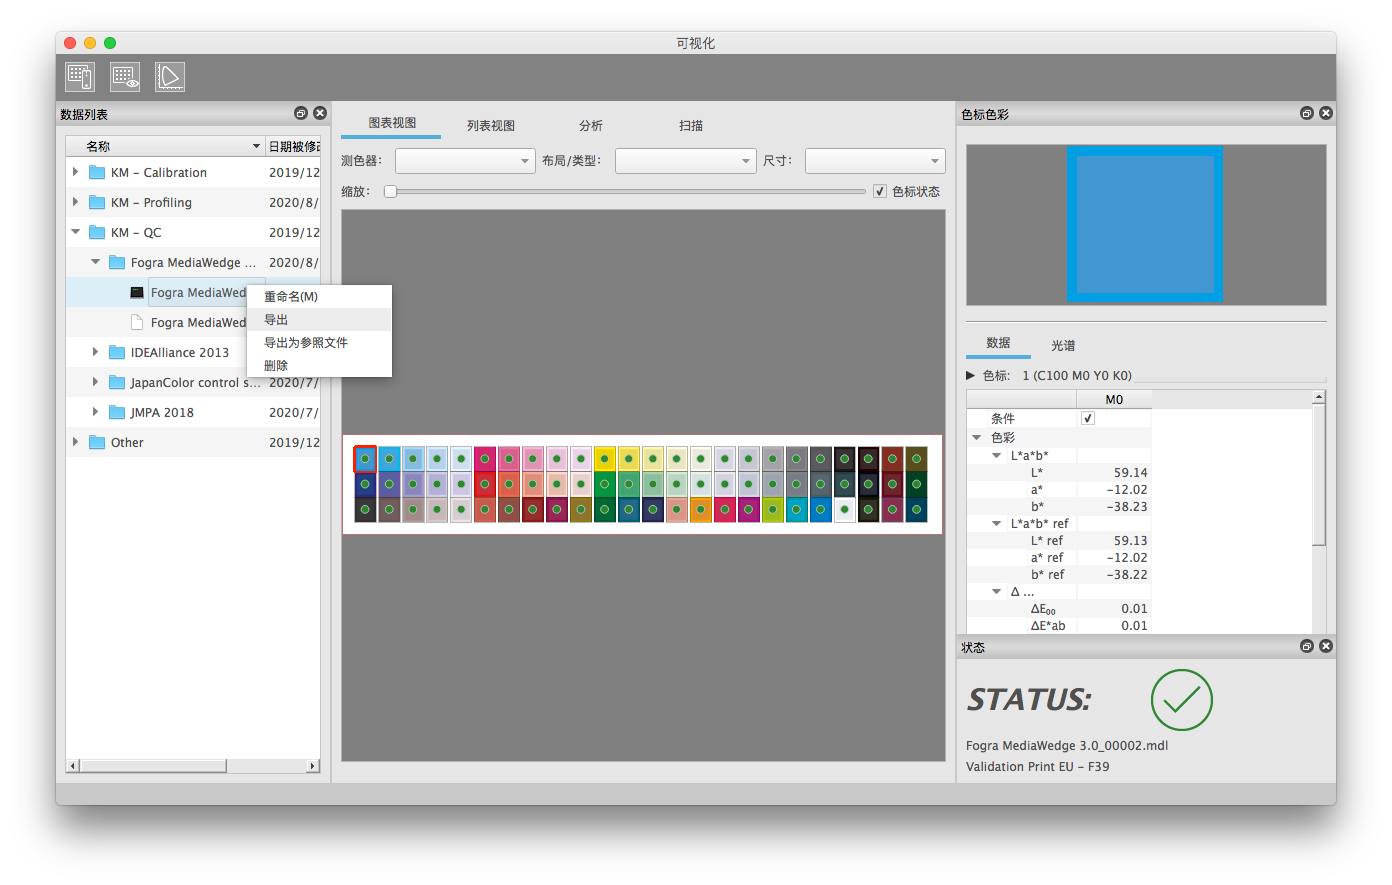Viewport: 1392px width, 885px height.
Task: Undock the 状态 panel
Action: [1307, 646]
